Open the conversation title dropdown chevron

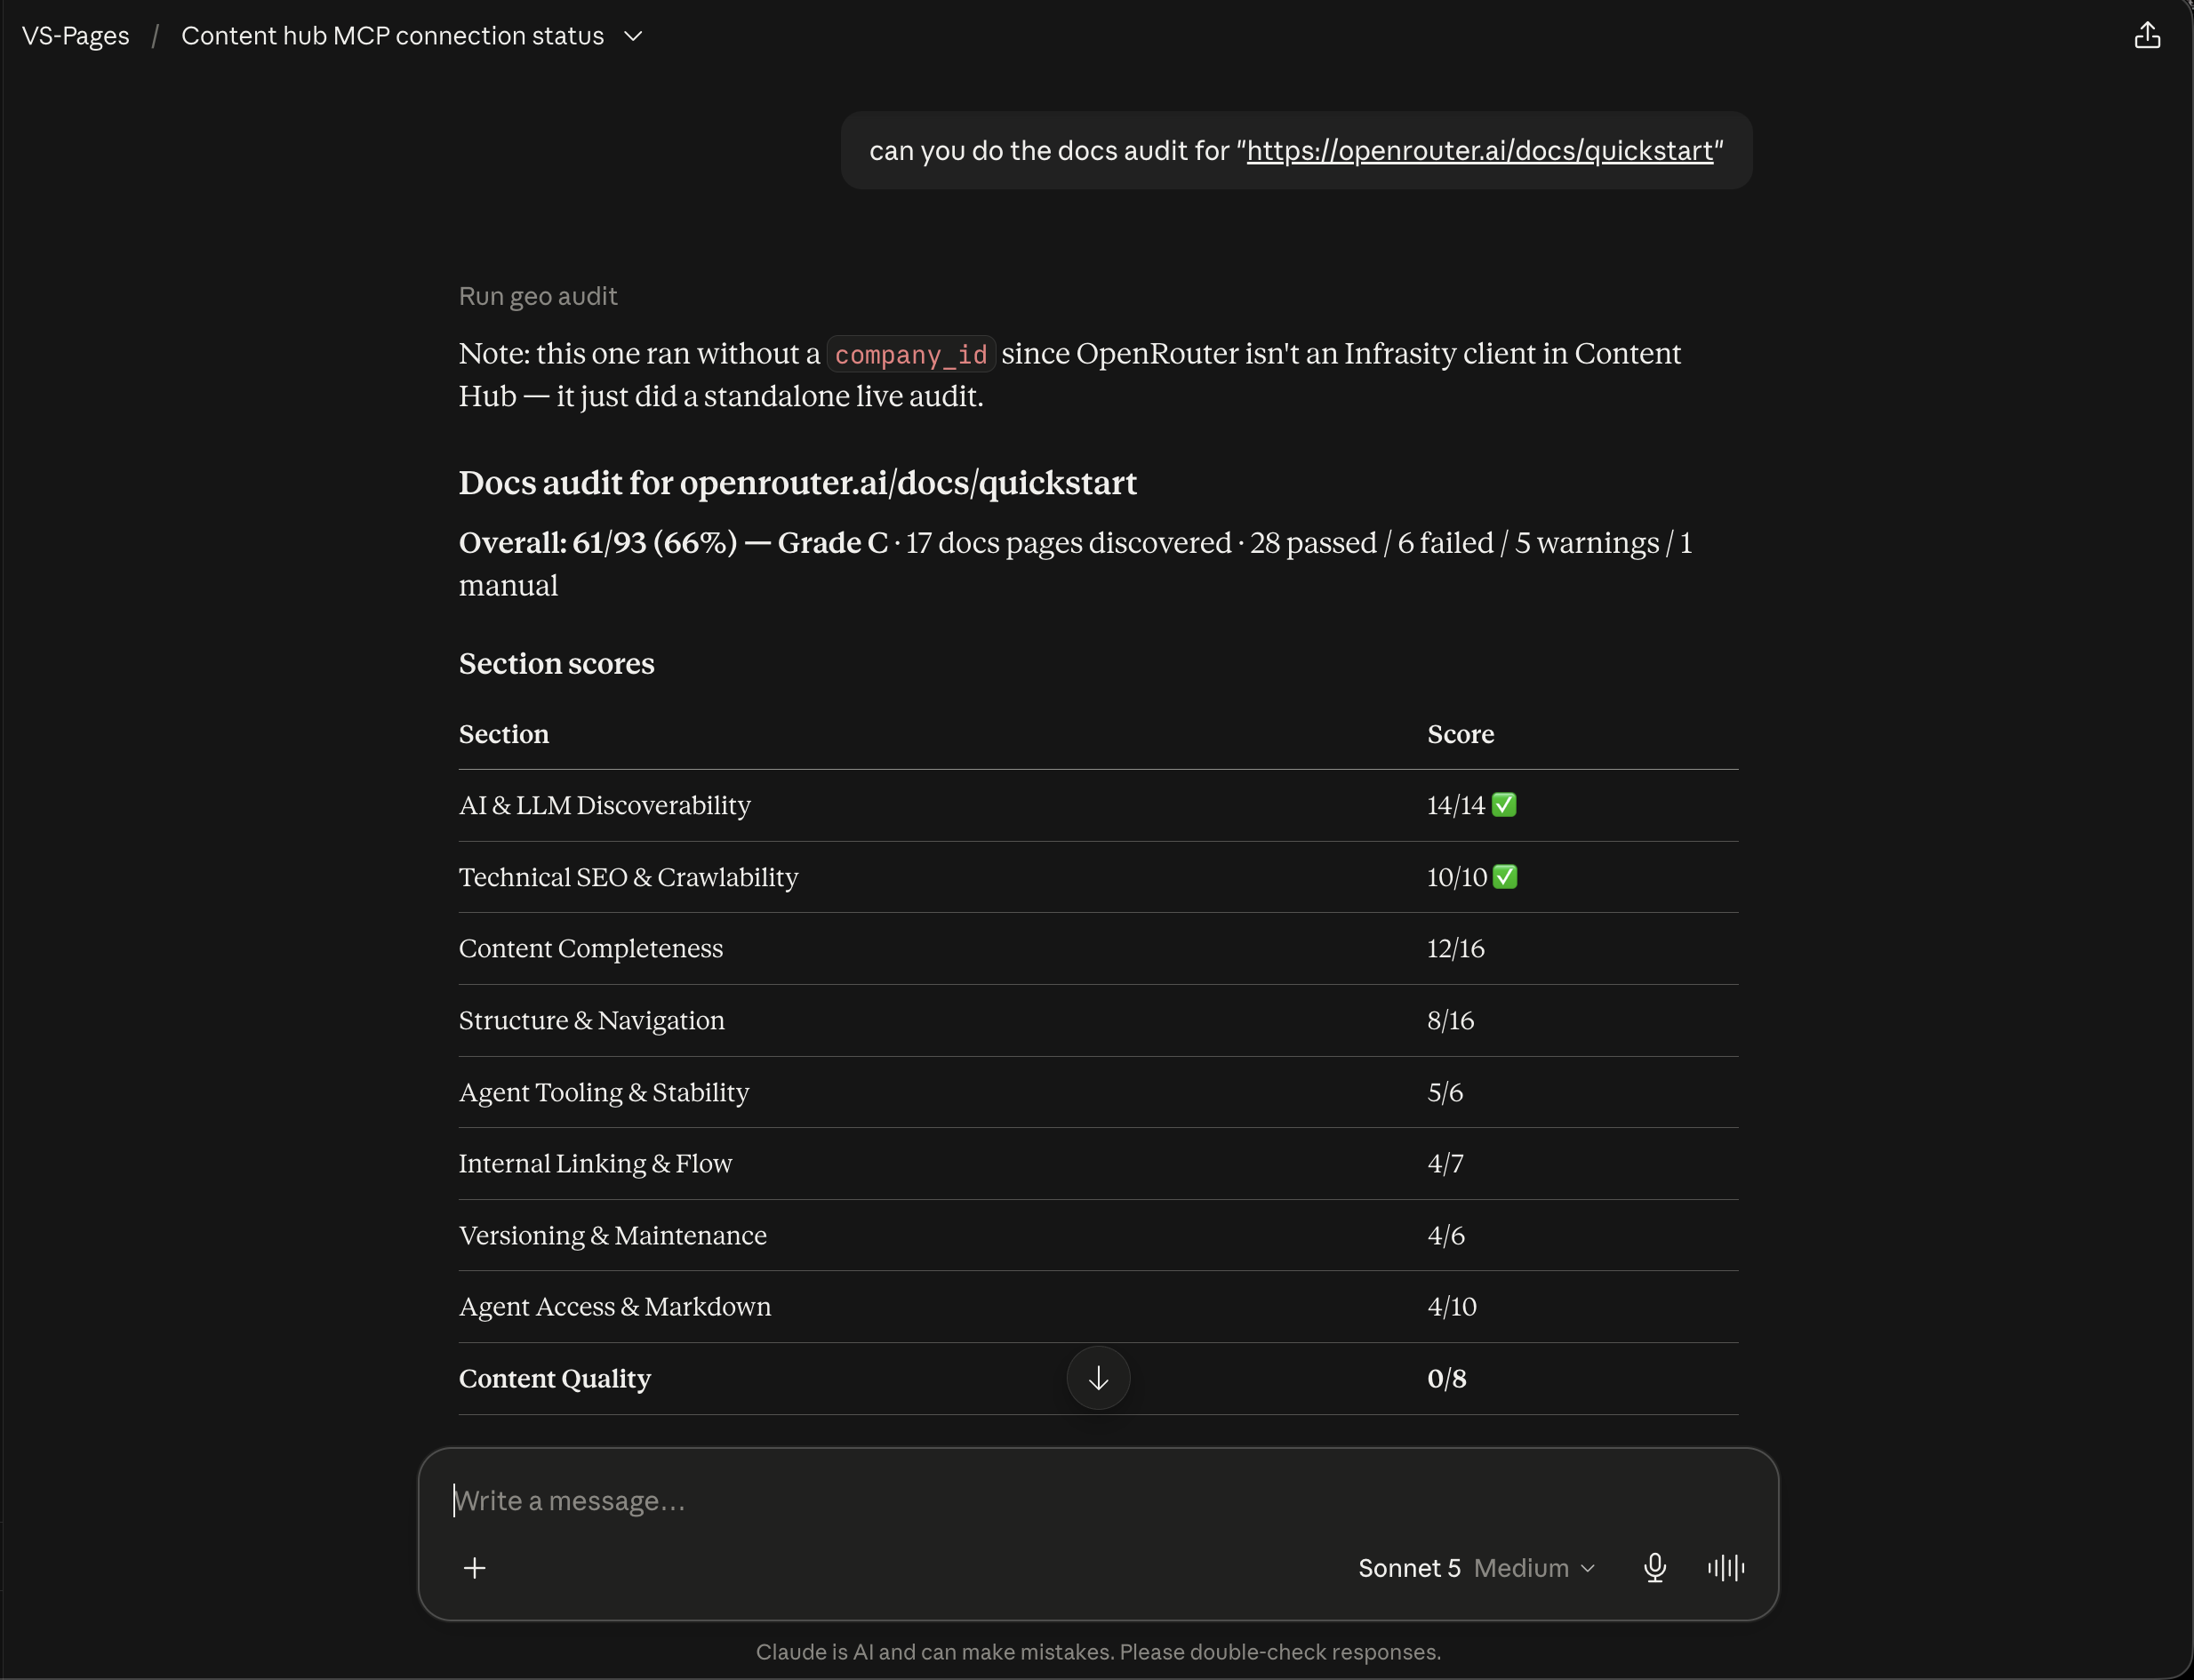click(x=633, y=36)
